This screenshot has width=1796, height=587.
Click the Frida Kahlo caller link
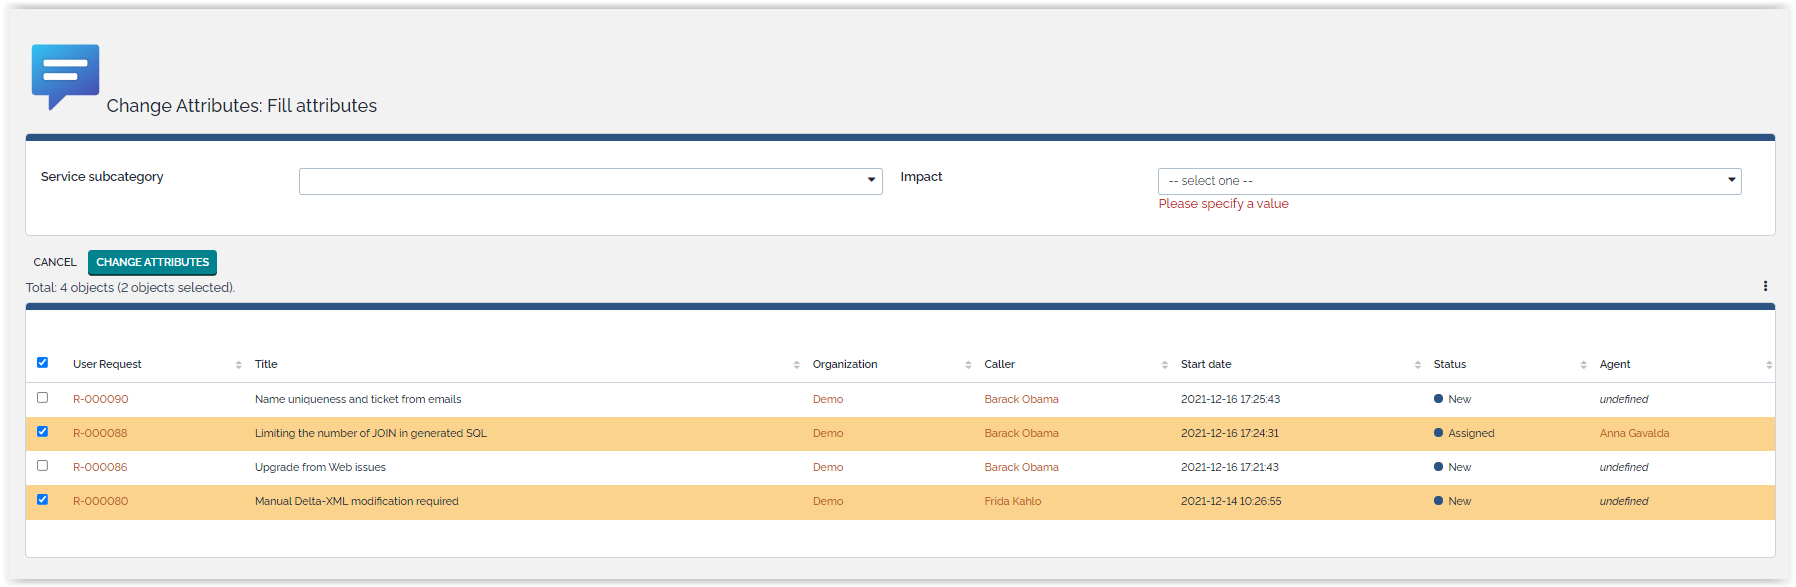pyautogui.click(x=1012, y=501)
